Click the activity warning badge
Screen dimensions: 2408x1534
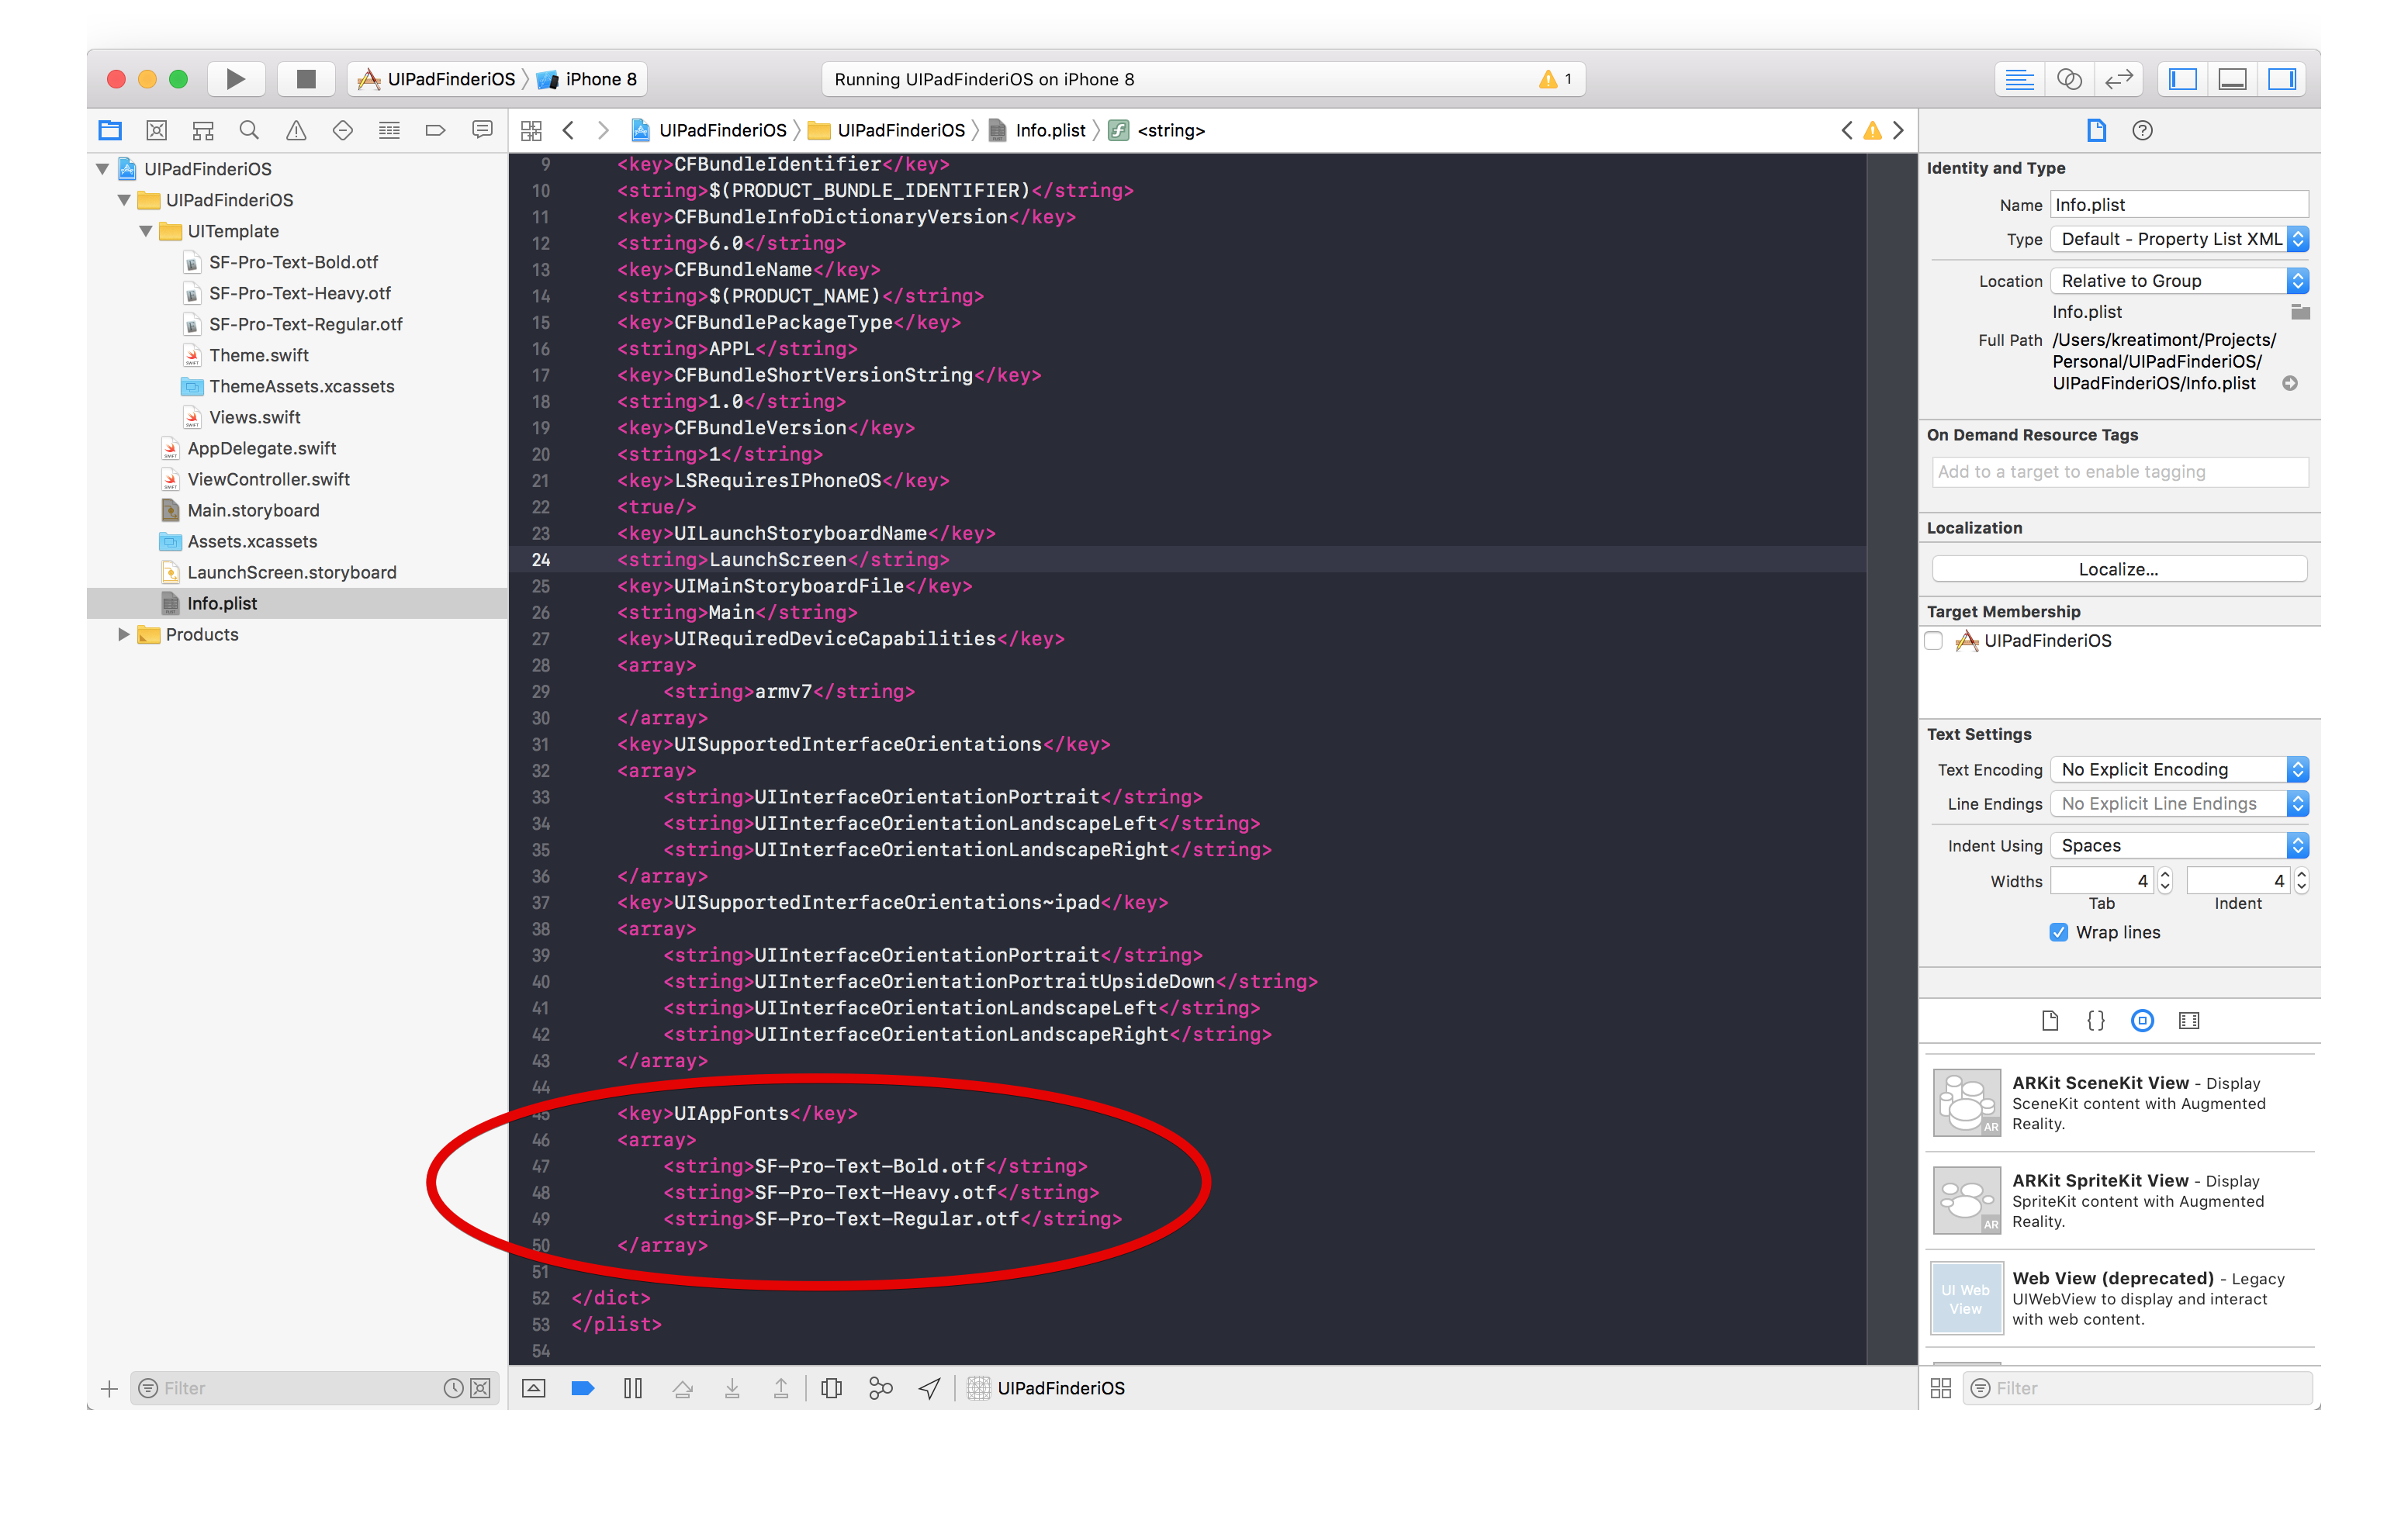tap(1555, 79)
